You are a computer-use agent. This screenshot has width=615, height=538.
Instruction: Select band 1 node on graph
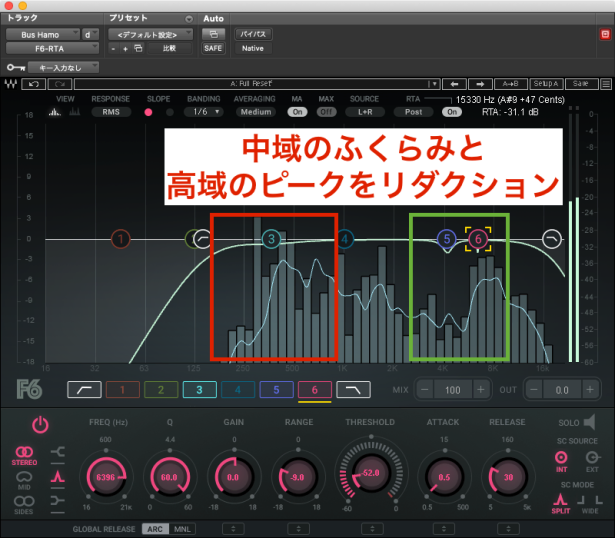(x=120, y=239)
